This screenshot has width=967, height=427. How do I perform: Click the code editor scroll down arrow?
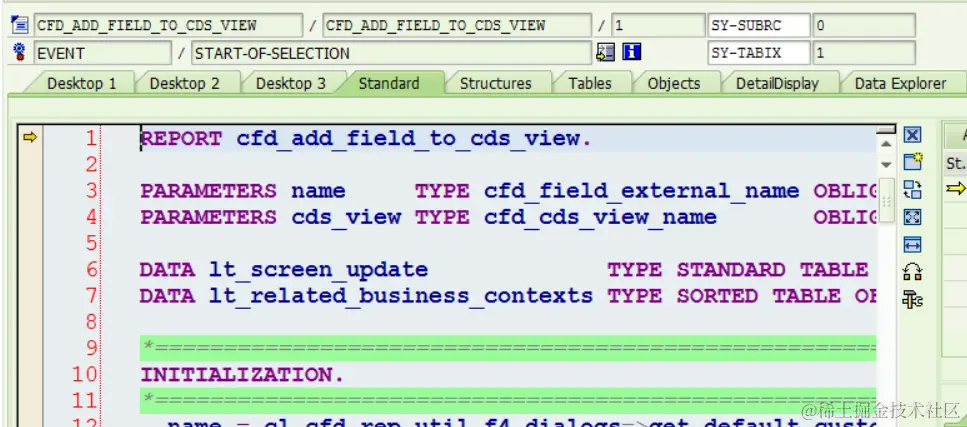(x=886, y=165)
